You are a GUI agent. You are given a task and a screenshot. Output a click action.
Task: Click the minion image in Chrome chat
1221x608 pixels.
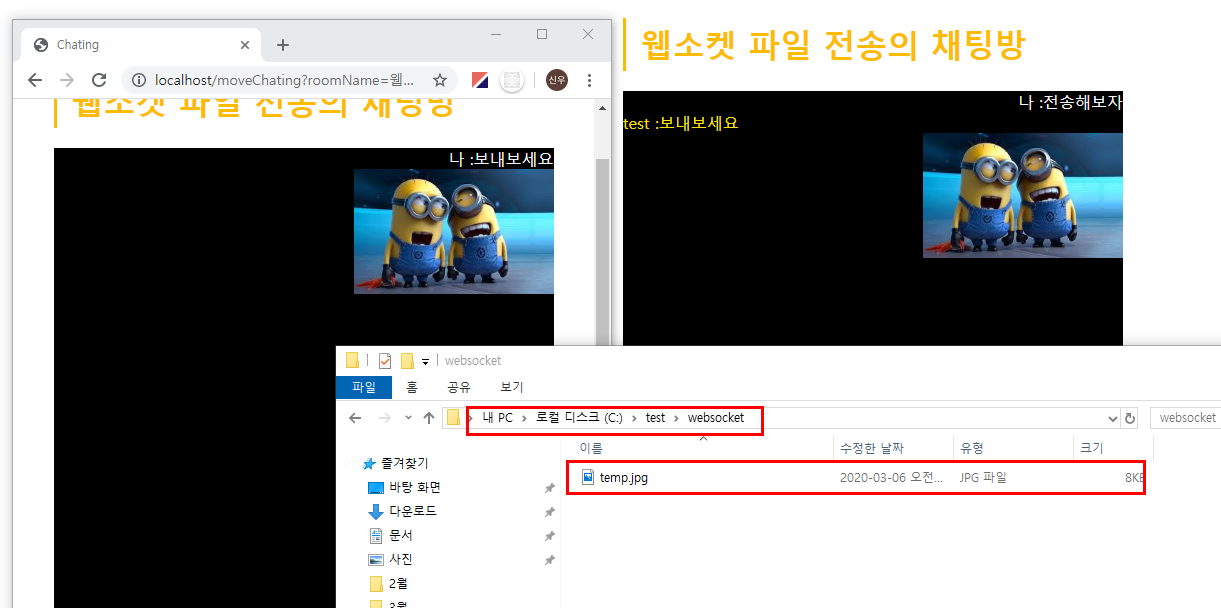point(454,231)
